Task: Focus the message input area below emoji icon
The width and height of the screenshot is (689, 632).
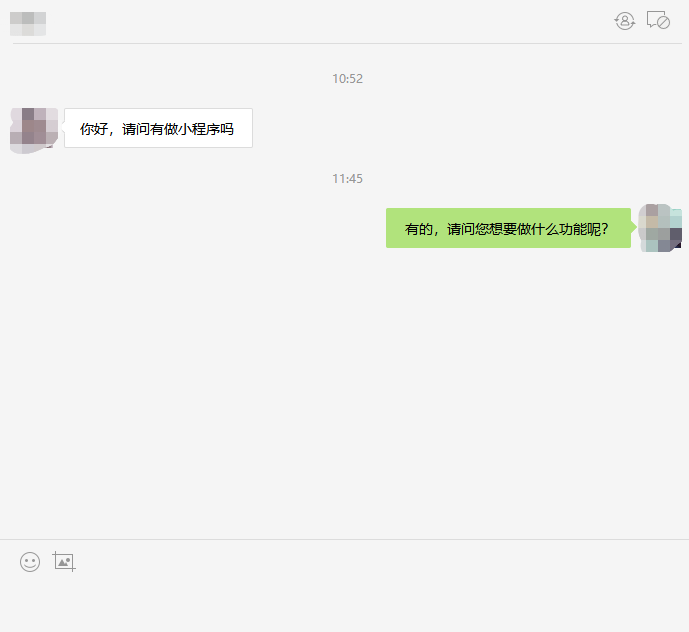Action: click(344, 604)
